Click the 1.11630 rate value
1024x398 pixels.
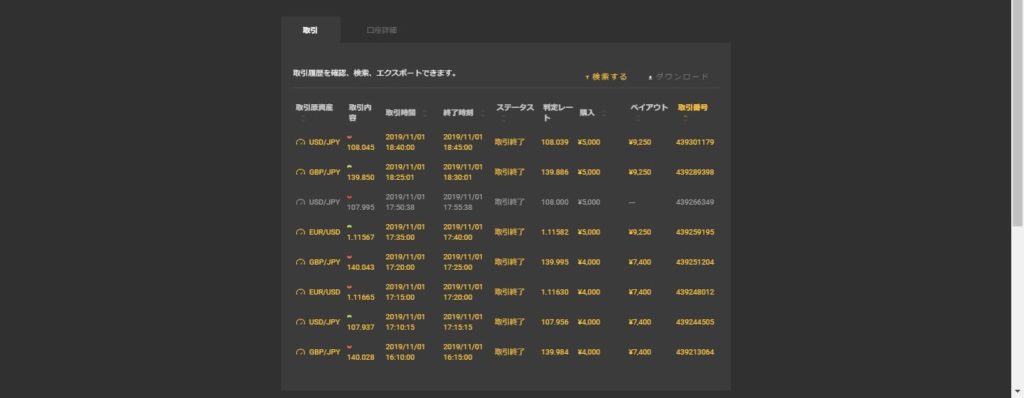point(554,293)
